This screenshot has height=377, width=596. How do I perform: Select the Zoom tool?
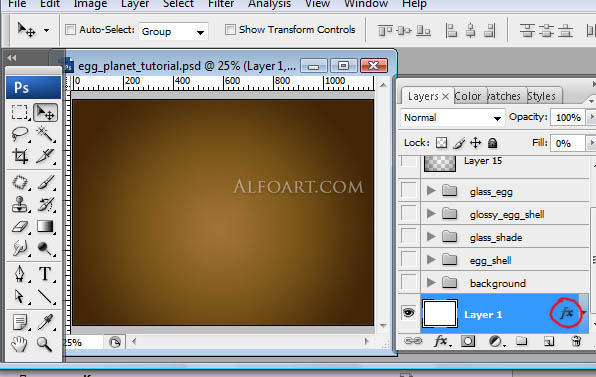coord(45,344)
